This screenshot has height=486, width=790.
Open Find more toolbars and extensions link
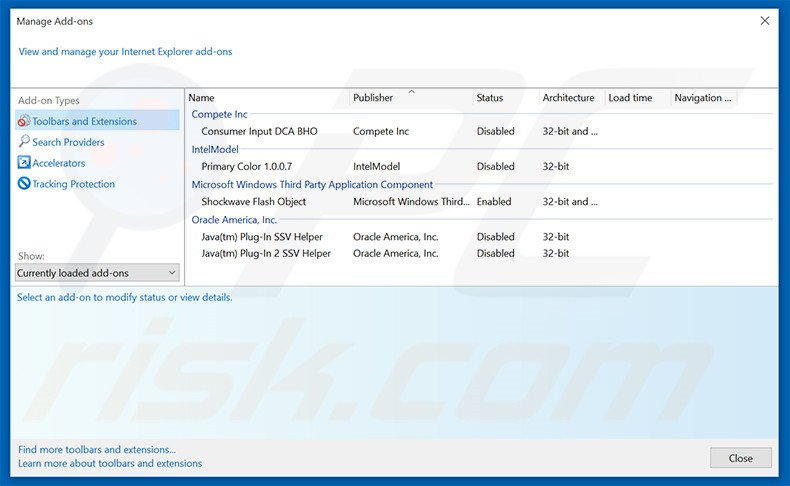(97, 449)
